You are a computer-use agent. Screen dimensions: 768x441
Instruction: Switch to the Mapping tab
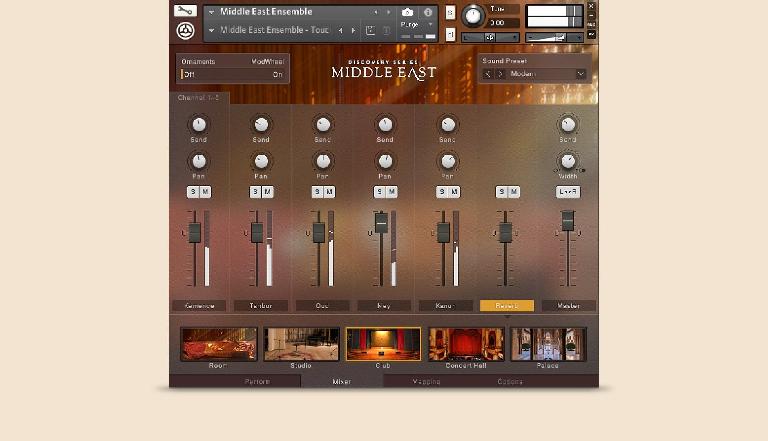point(426,381)
